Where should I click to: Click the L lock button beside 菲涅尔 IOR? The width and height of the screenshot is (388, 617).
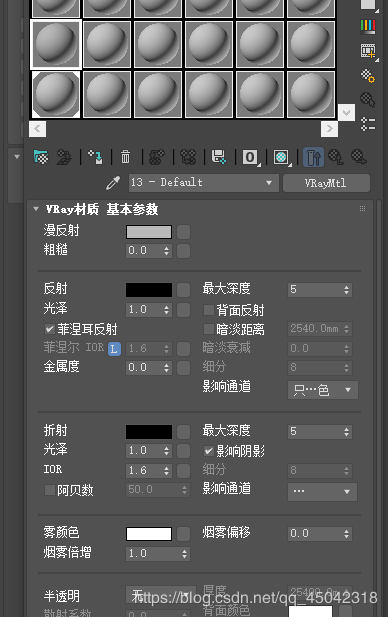114,349
